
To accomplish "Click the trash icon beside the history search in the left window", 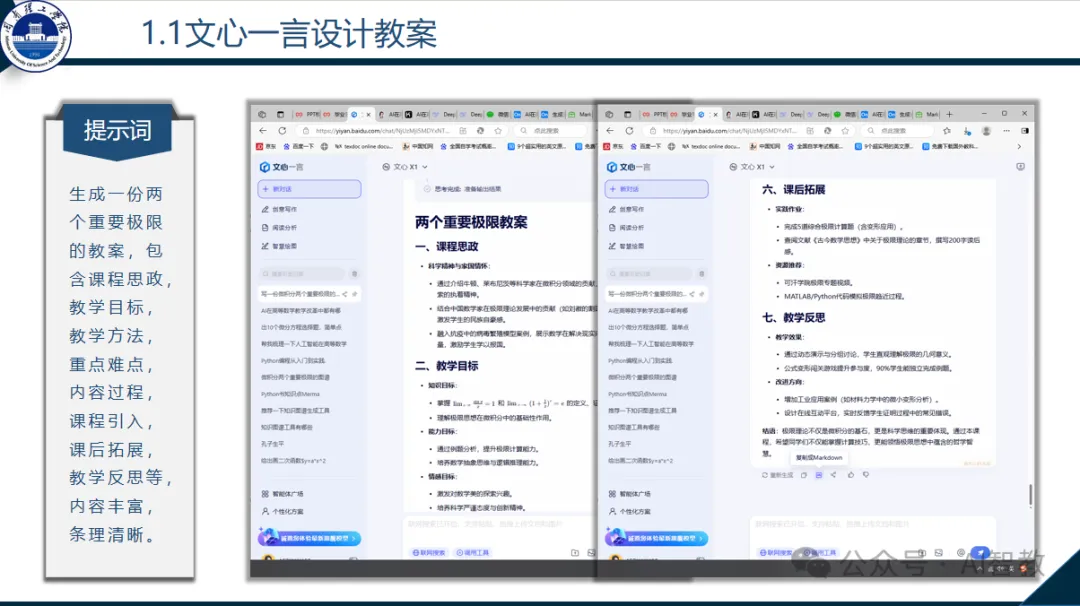I will 355,273.
